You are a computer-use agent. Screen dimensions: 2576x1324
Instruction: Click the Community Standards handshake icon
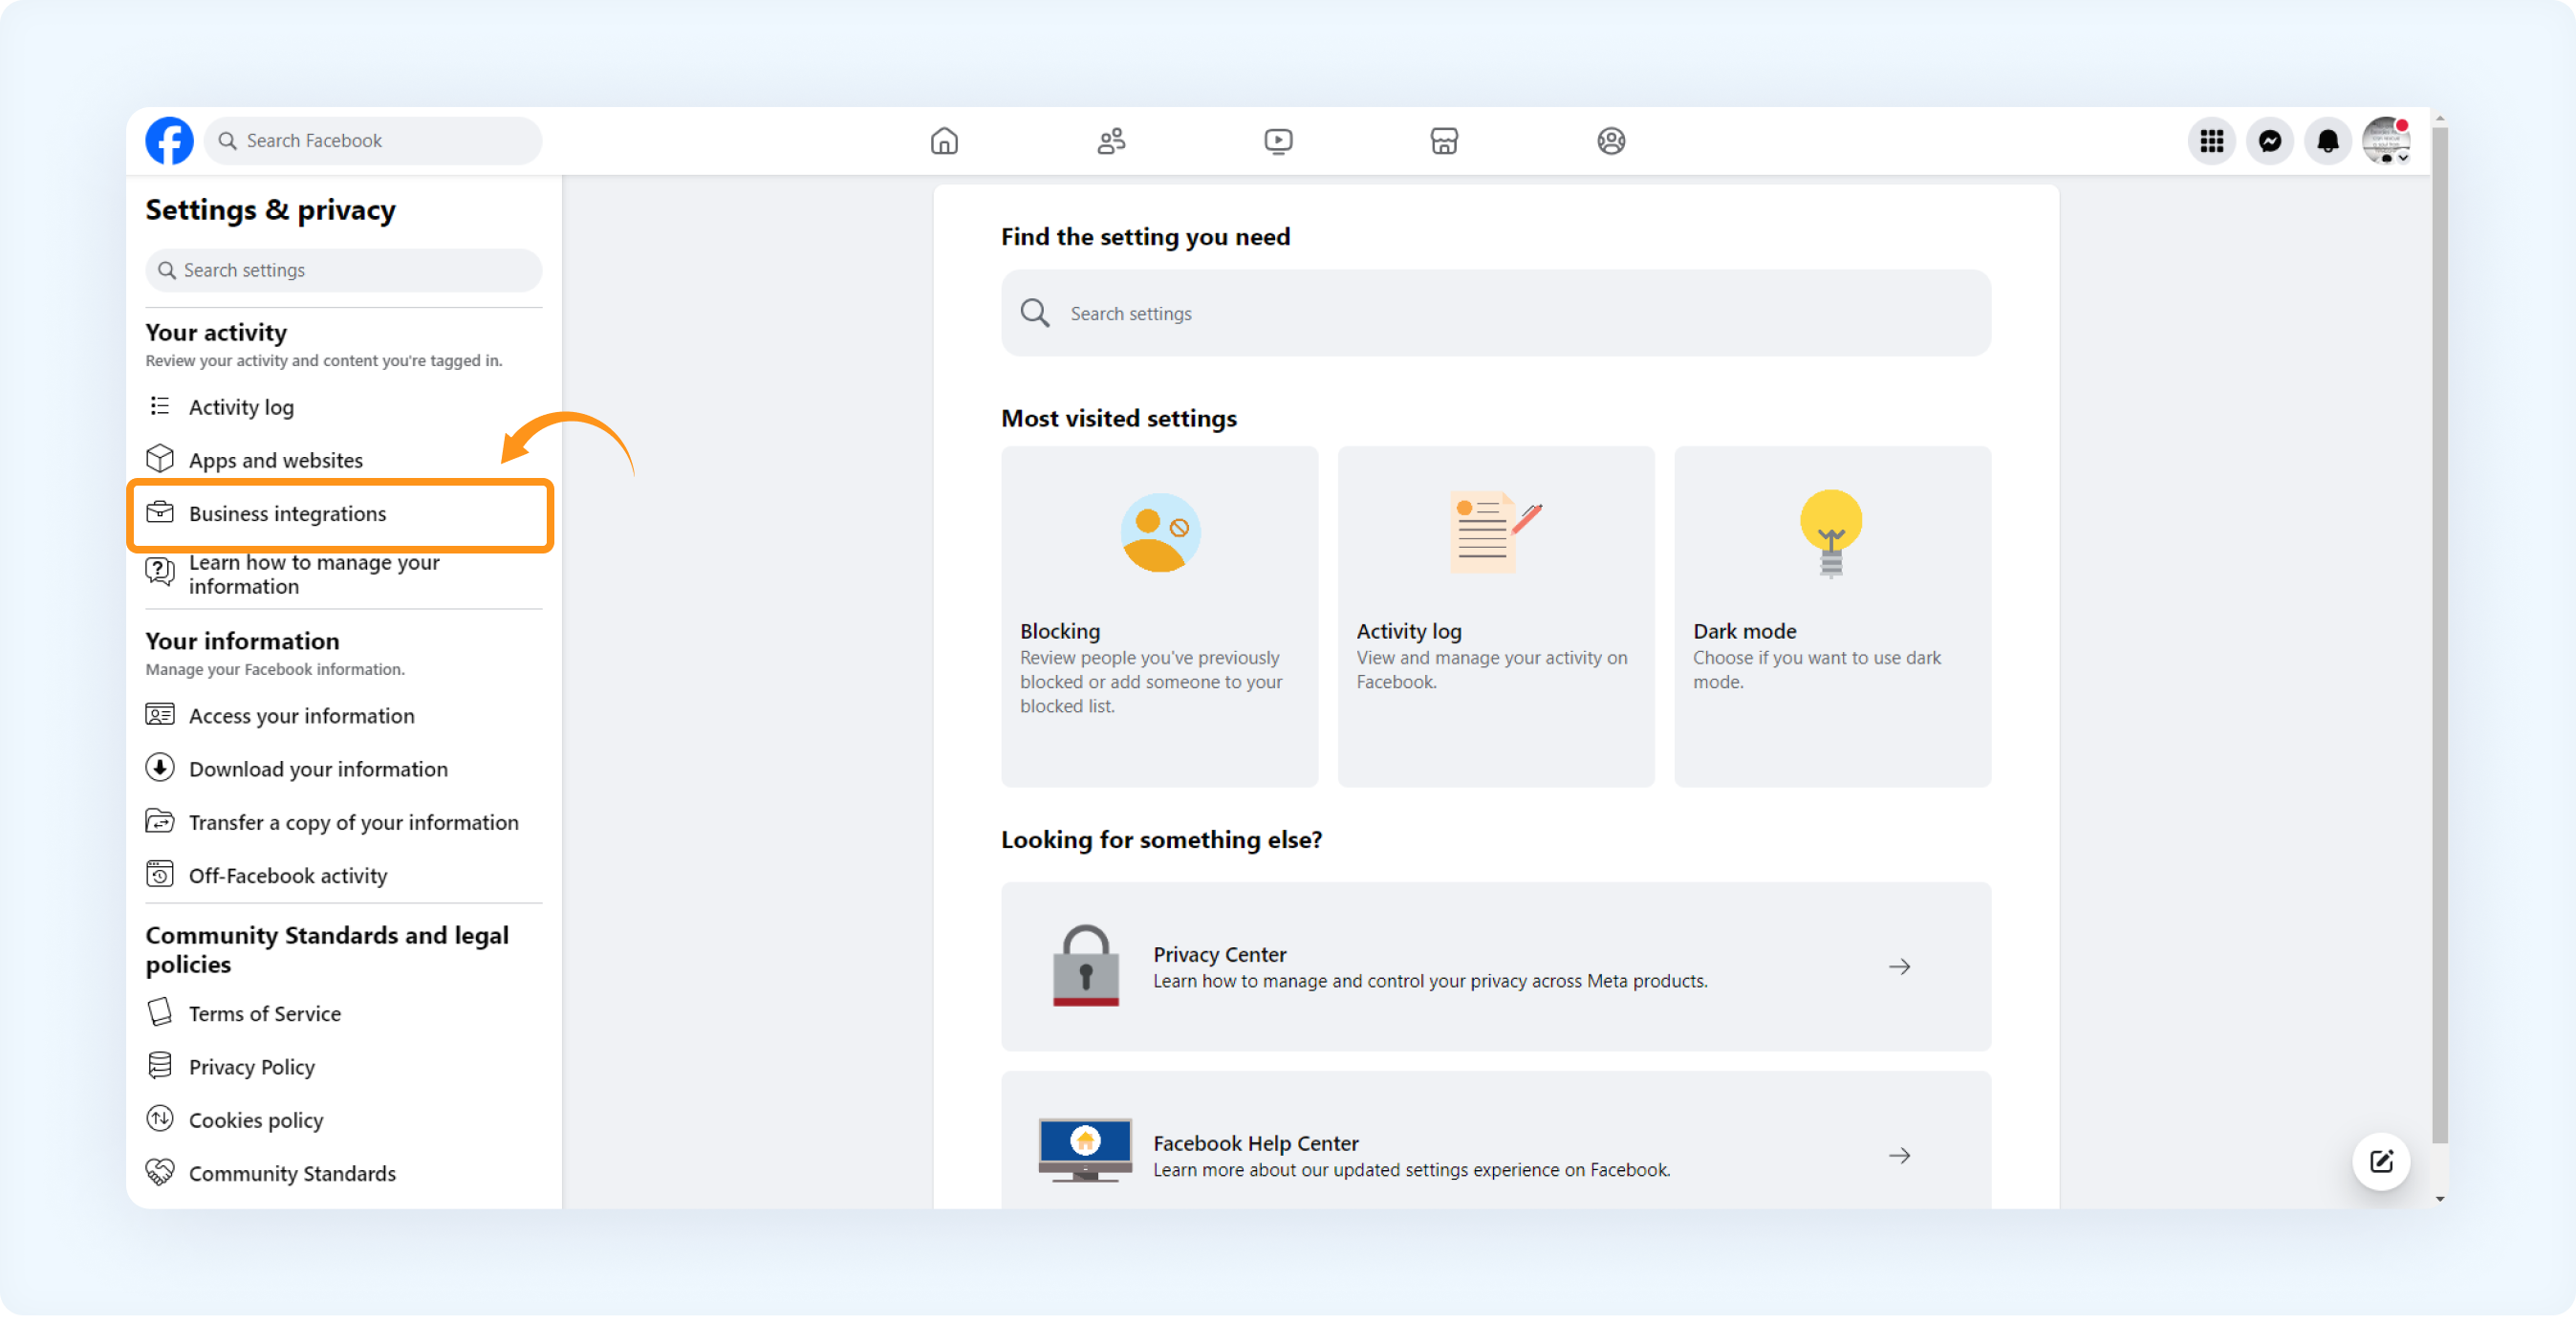(x=160, y=1172)
